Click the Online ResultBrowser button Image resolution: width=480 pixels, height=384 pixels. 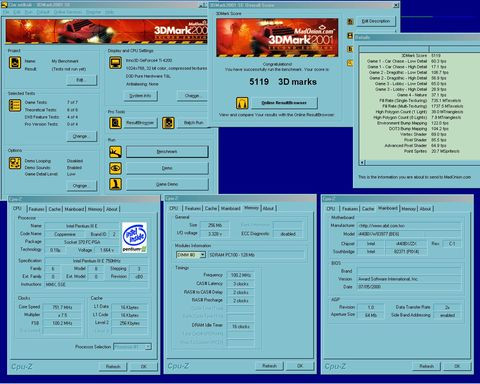click(x=284, y=103)
